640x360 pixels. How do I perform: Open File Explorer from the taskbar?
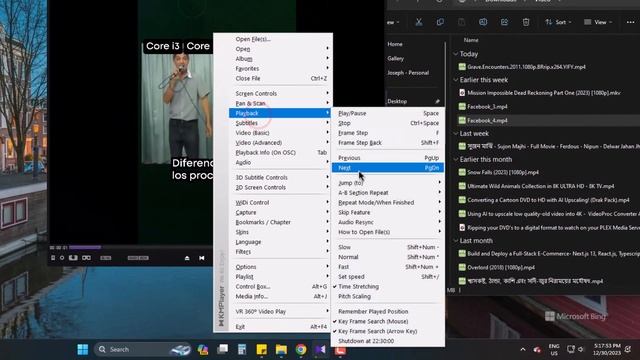click(281, 349)
